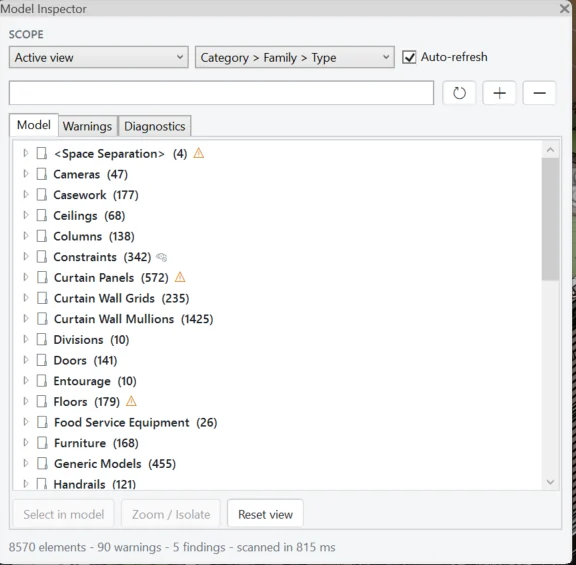Image resolution: width=576 pixels, height=565 pixels.
Task: Expand the Ceilings node
Action: tap(25, 215)
